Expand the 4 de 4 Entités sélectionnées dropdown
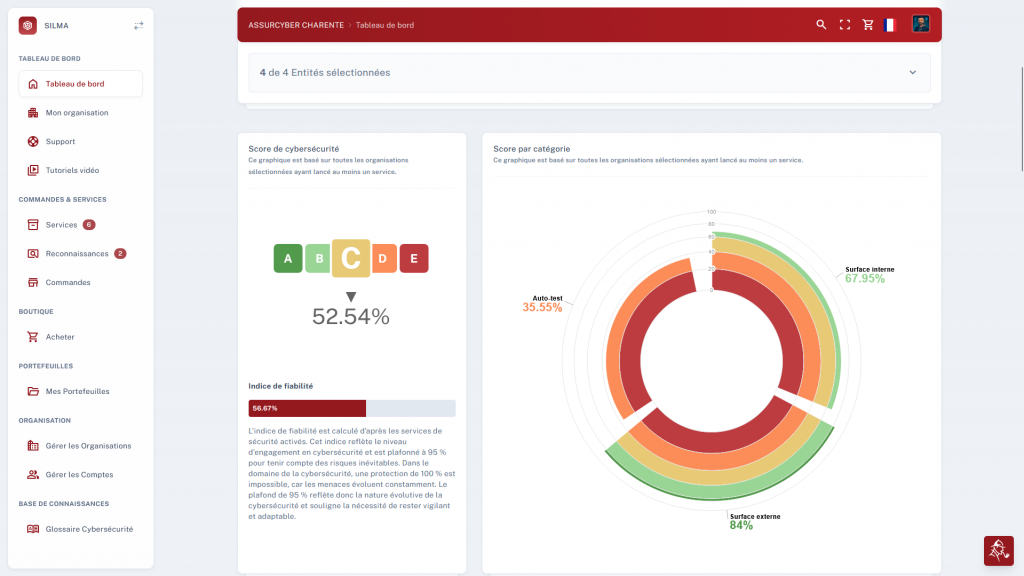The width and height of the screenshot is (1024, 576). (589, 72)
